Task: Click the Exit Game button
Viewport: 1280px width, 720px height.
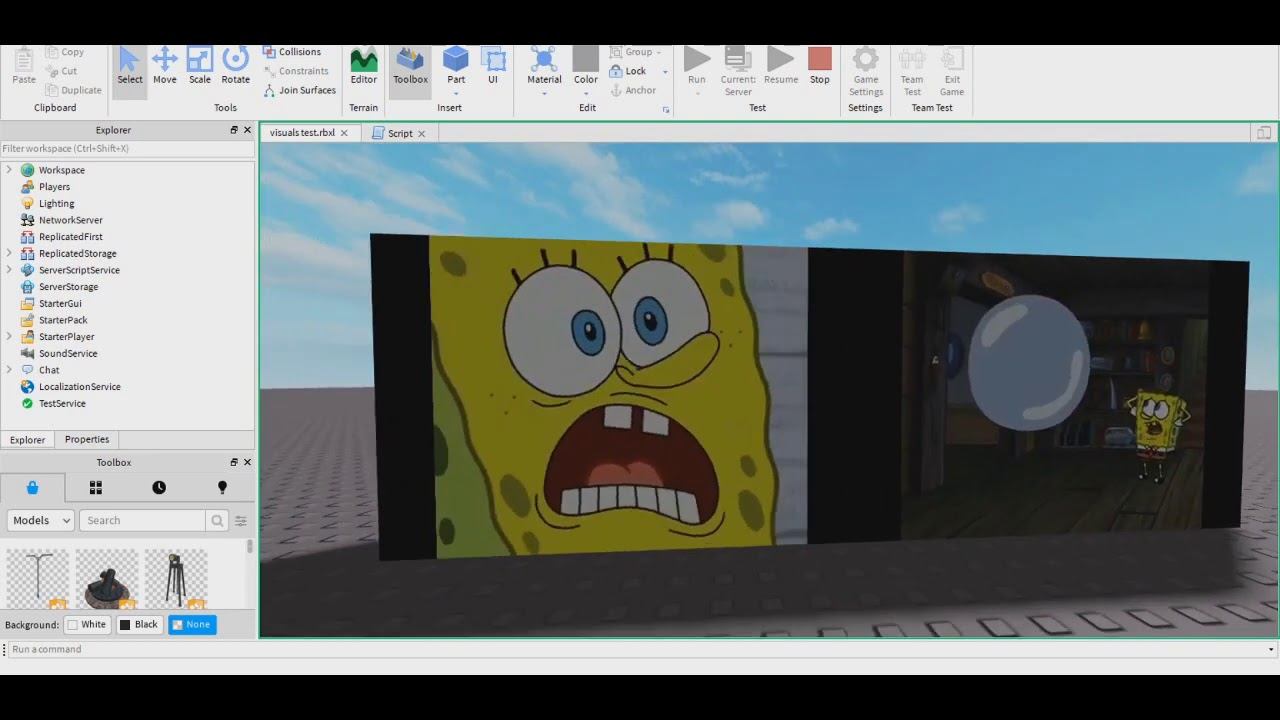Action: tap(952, 71)
